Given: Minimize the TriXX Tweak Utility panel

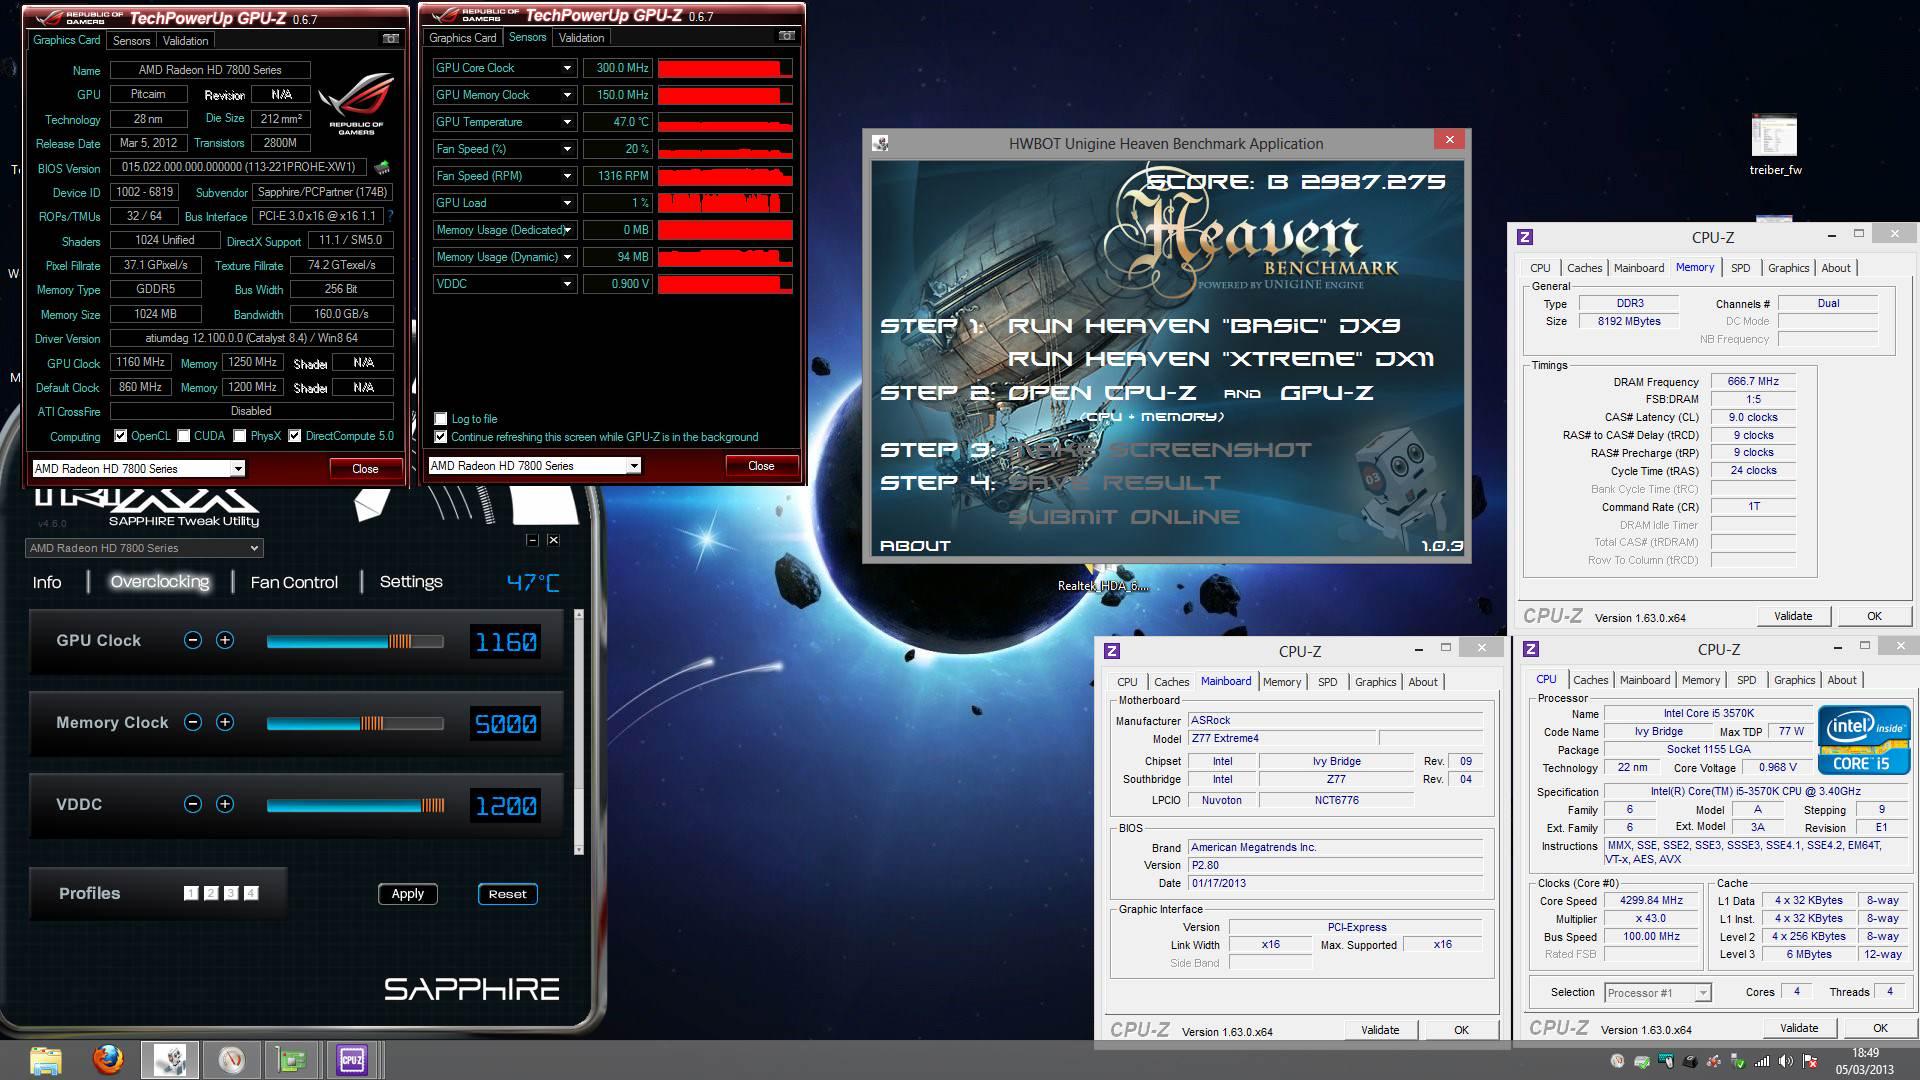Looking at the screenshot, I should (x=532, y=540).
